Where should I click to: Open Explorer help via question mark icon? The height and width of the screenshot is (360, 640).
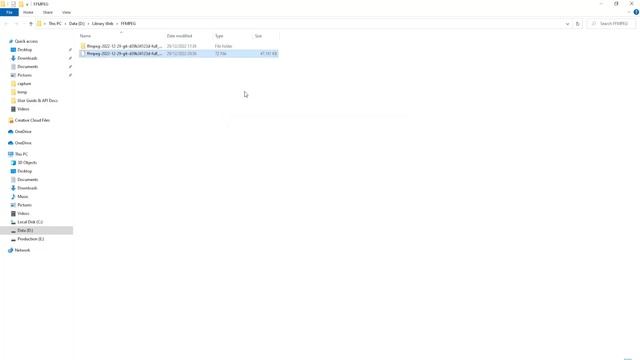636,12
